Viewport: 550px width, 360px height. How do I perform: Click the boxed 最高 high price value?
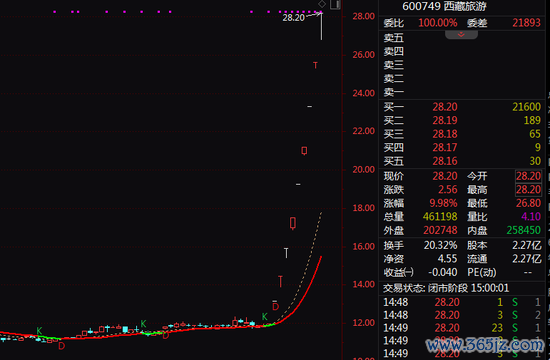pos(528,189)
